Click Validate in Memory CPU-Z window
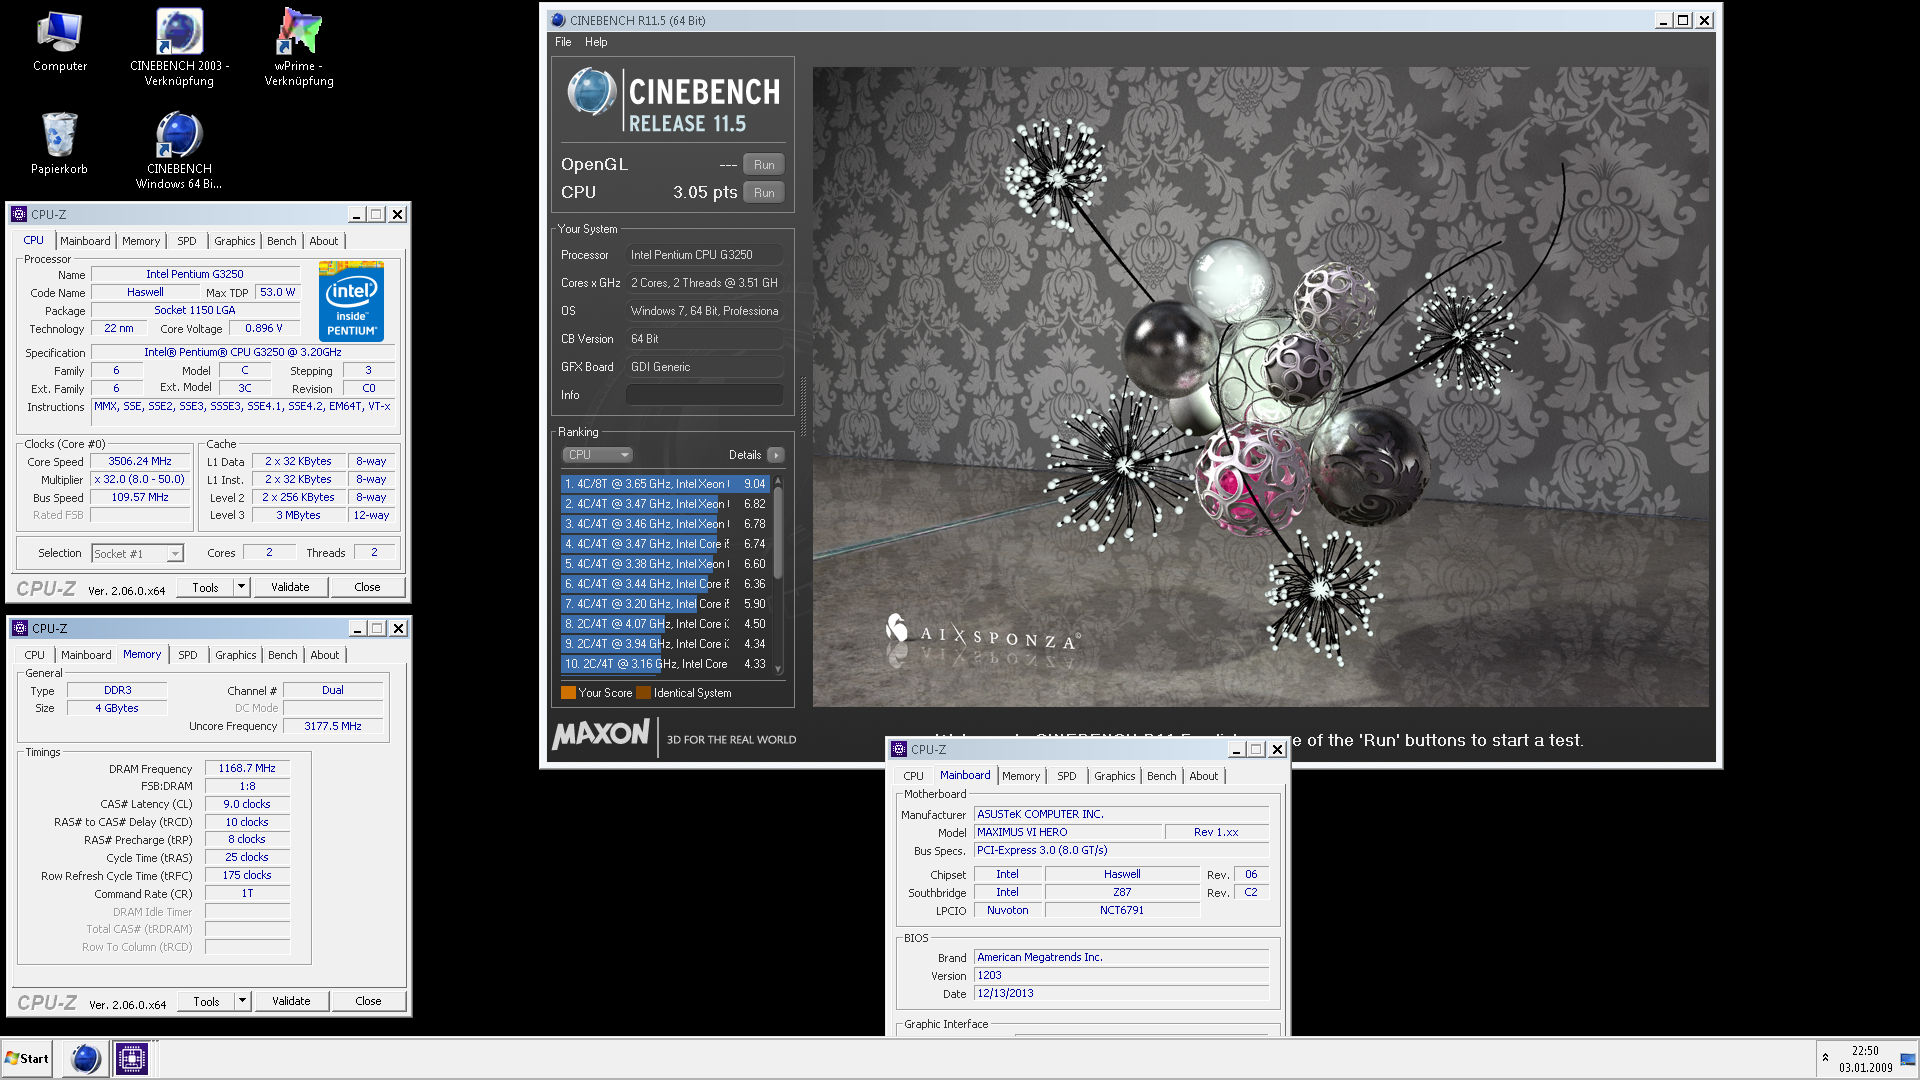 [291, 1001]
